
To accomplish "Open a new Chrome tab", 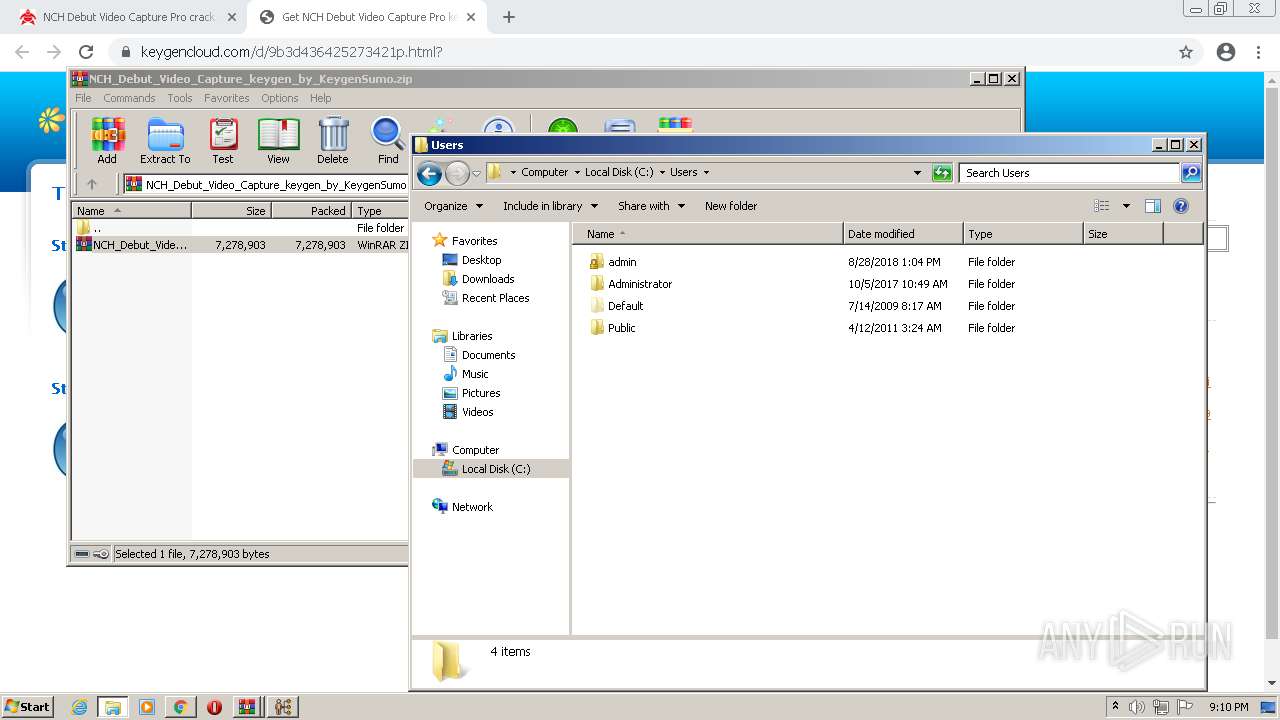I will 509,17.
